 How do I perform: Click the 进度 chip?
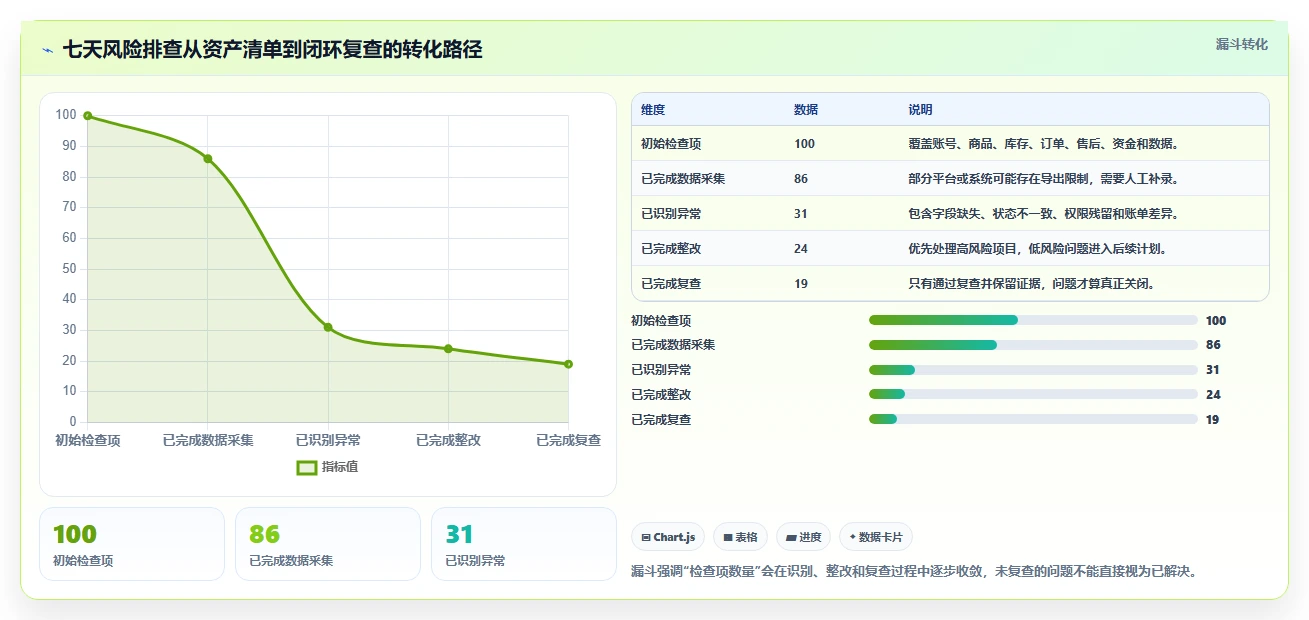click(803, 537)
